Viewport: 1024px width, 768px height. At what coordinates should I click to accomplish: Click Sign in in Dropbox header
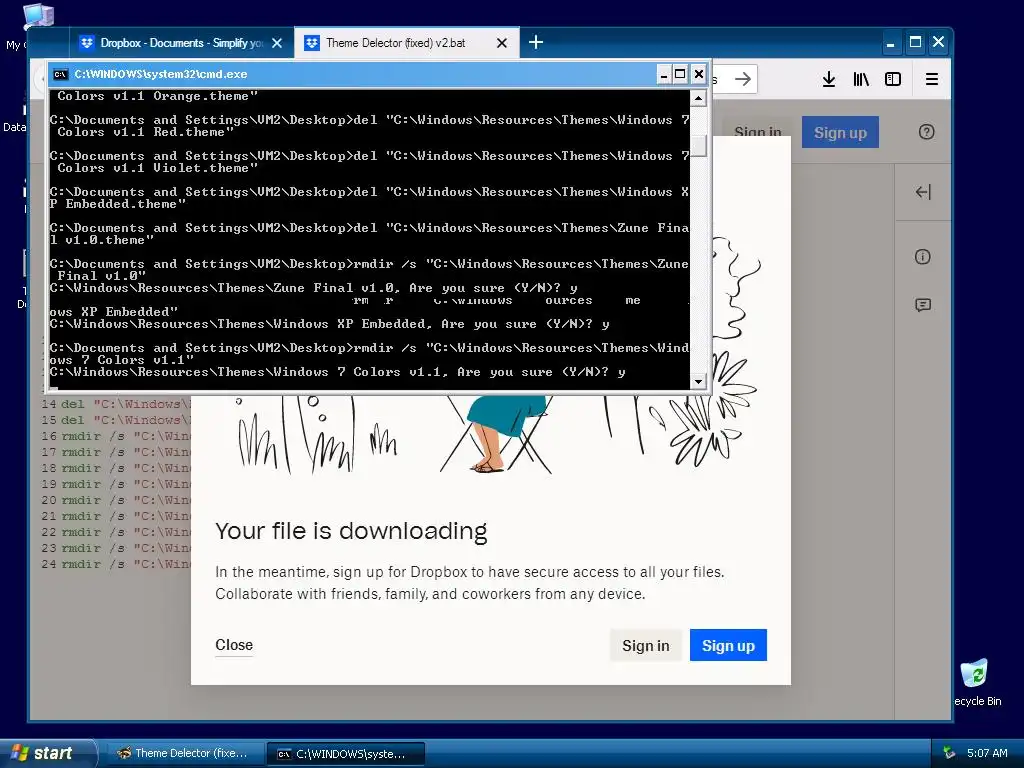coord(758,132)
